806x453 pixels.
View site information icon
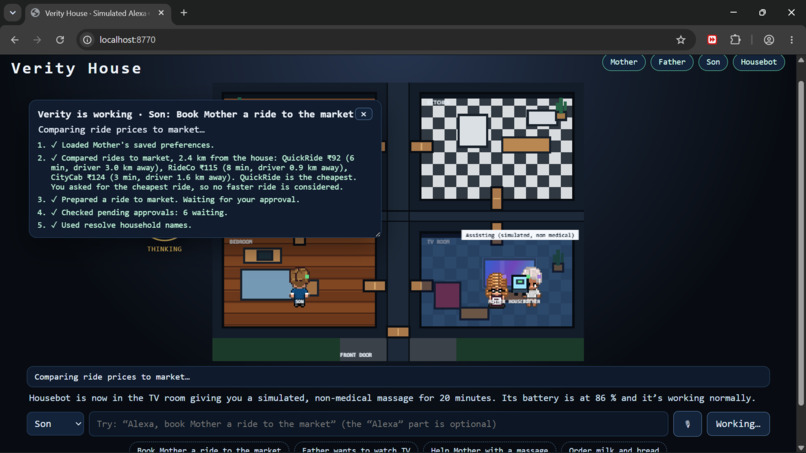[87, 40]
